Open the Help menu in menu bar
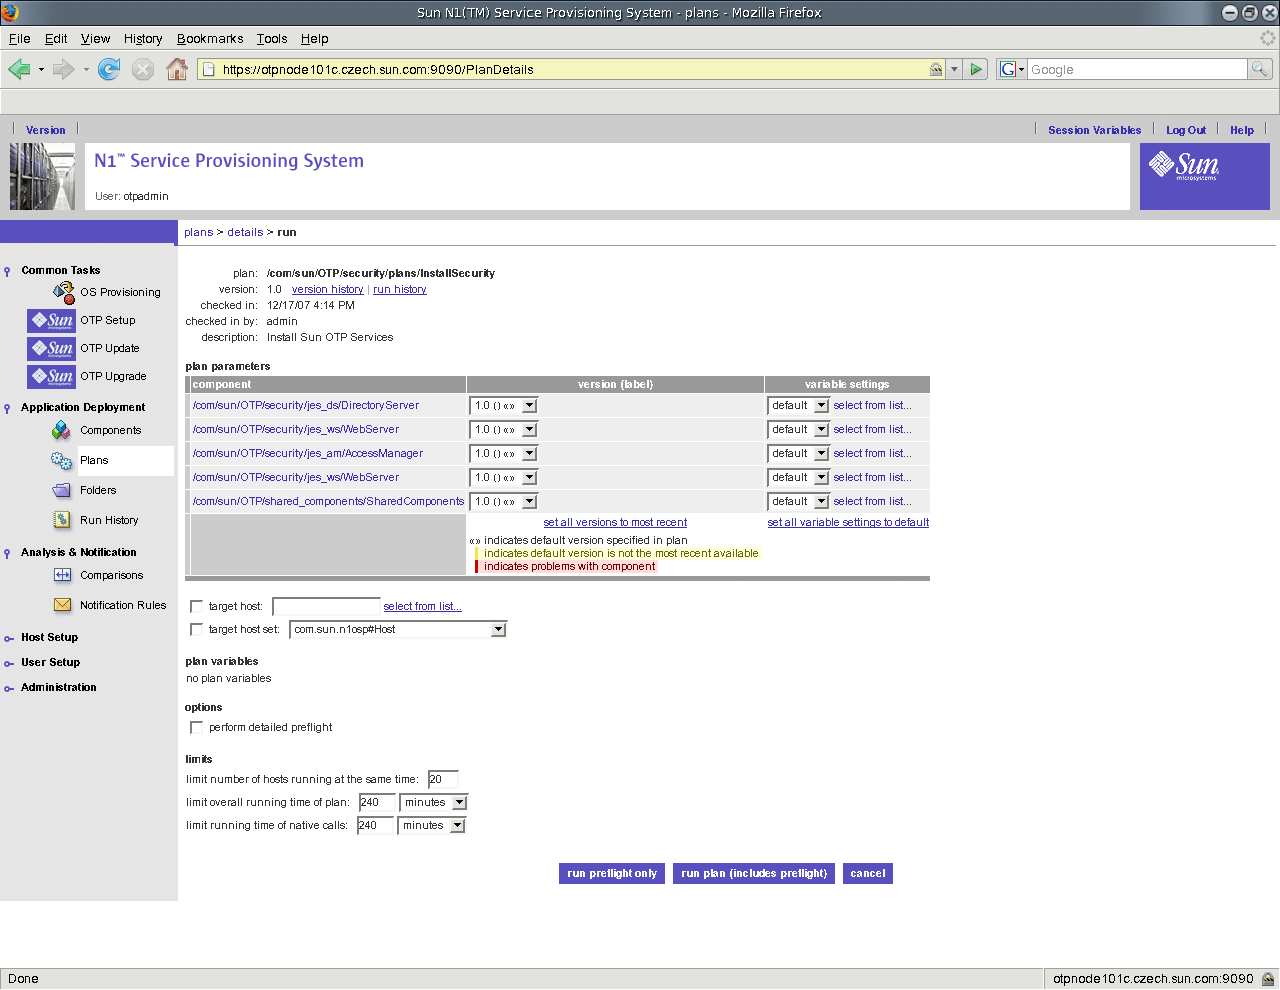1280x990 pixels. coord(314,38)
